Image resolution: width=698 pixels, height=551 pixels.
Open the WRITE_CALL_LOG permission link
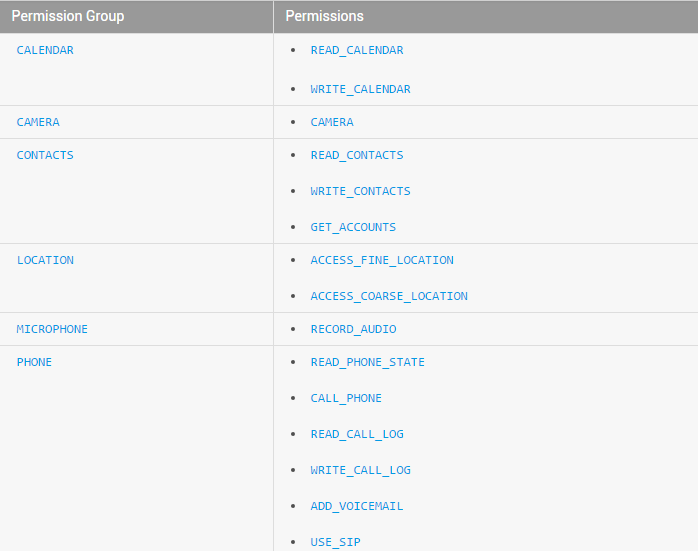click(360, 470)
